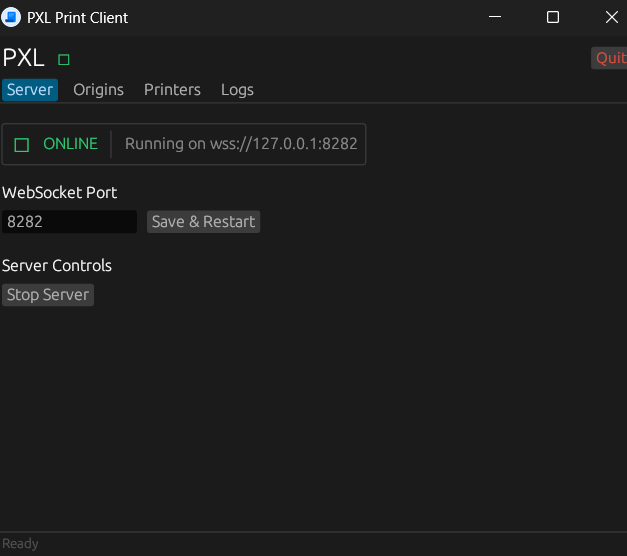
Task: Minimize the PXL Print Client window
Action: pyautogui.click(x=495, y=17)
